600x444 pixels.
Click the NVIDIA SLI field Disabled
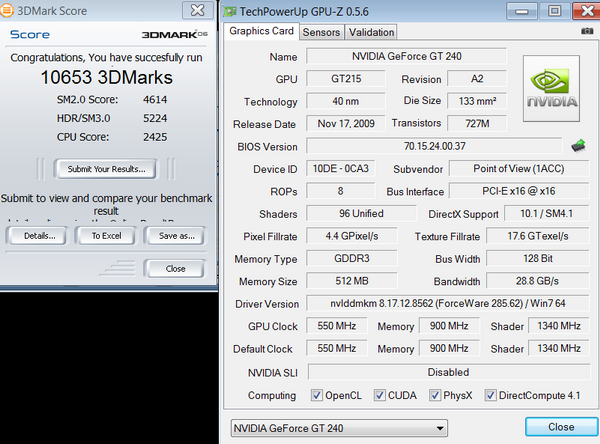coord(448,372)
